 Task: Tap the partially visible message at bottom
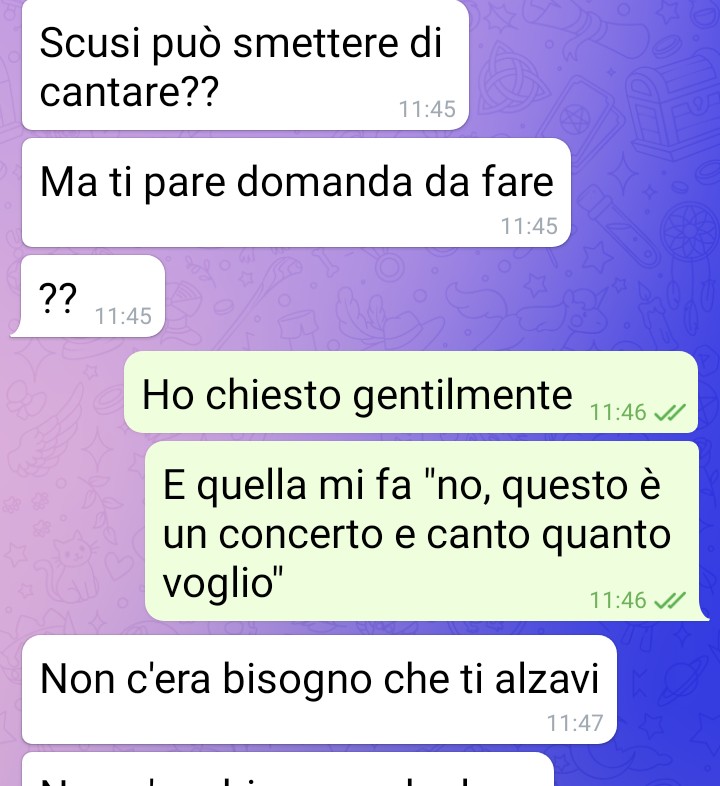pos(288,769)
